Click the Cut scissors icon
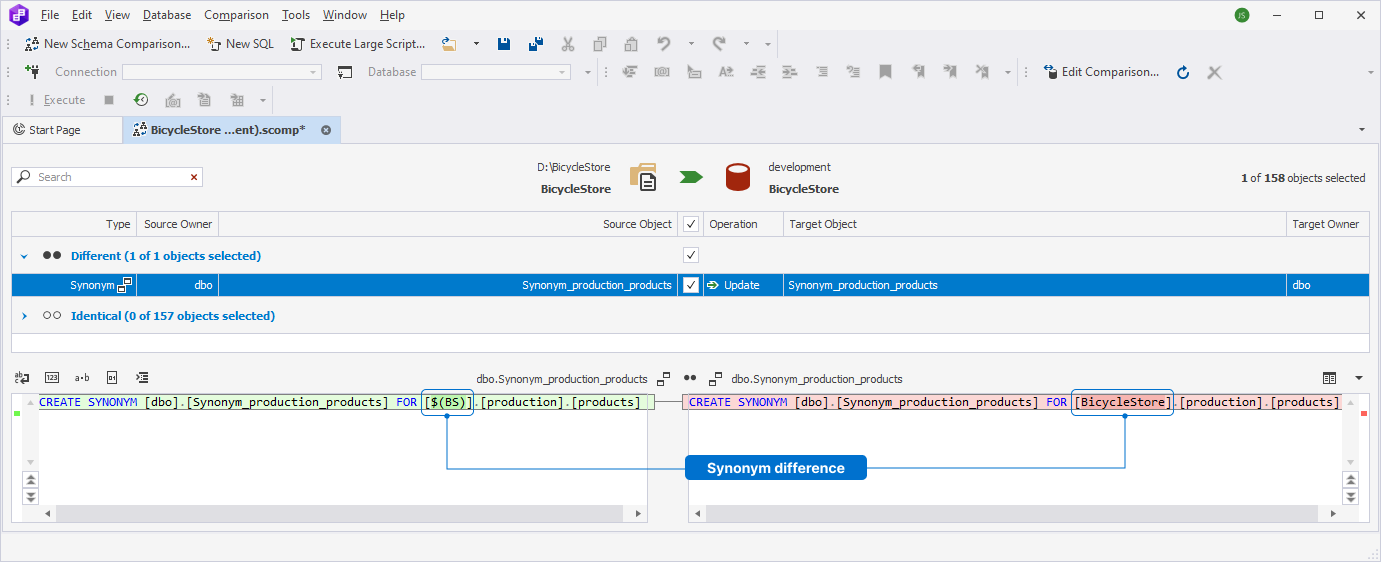This screenshot has width=1381, height=562. [x=568, y=44]
